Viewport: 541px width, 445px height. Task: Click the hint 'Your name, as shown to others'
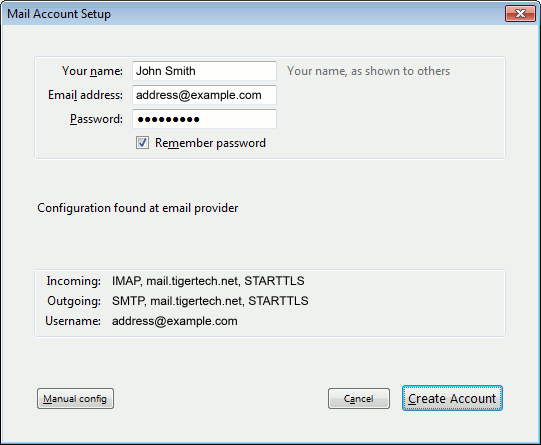[368, 71]
